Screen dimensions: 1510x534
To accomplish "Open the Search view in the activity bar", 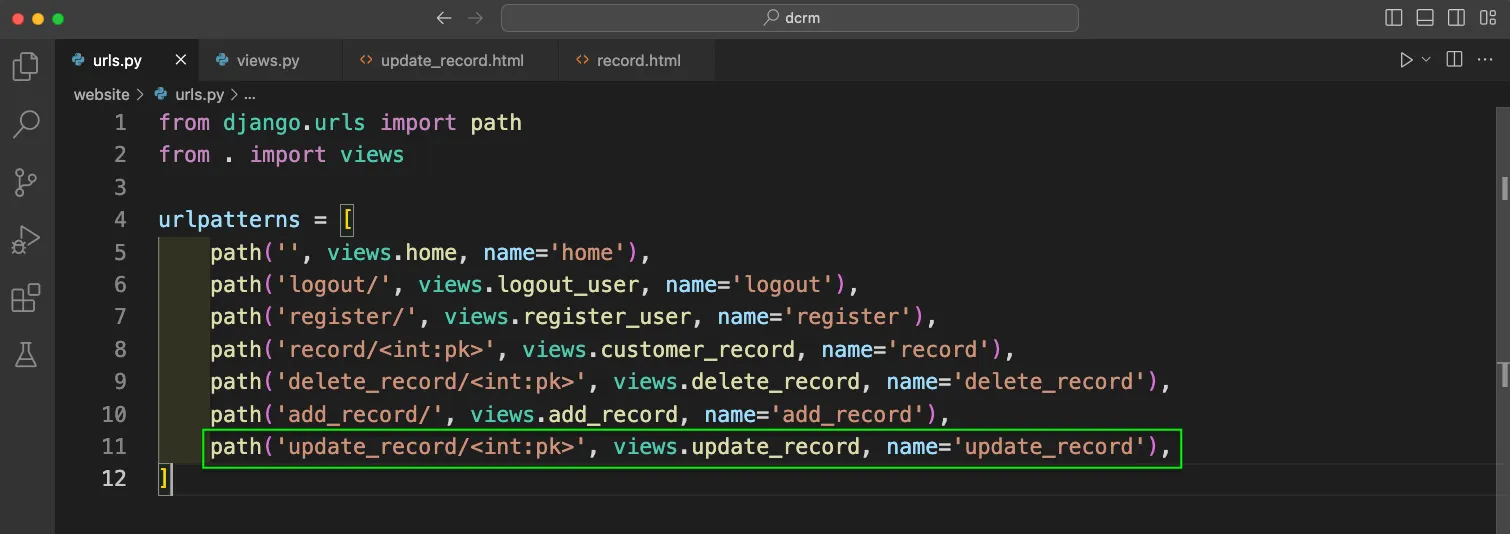I will click(25, 124).
